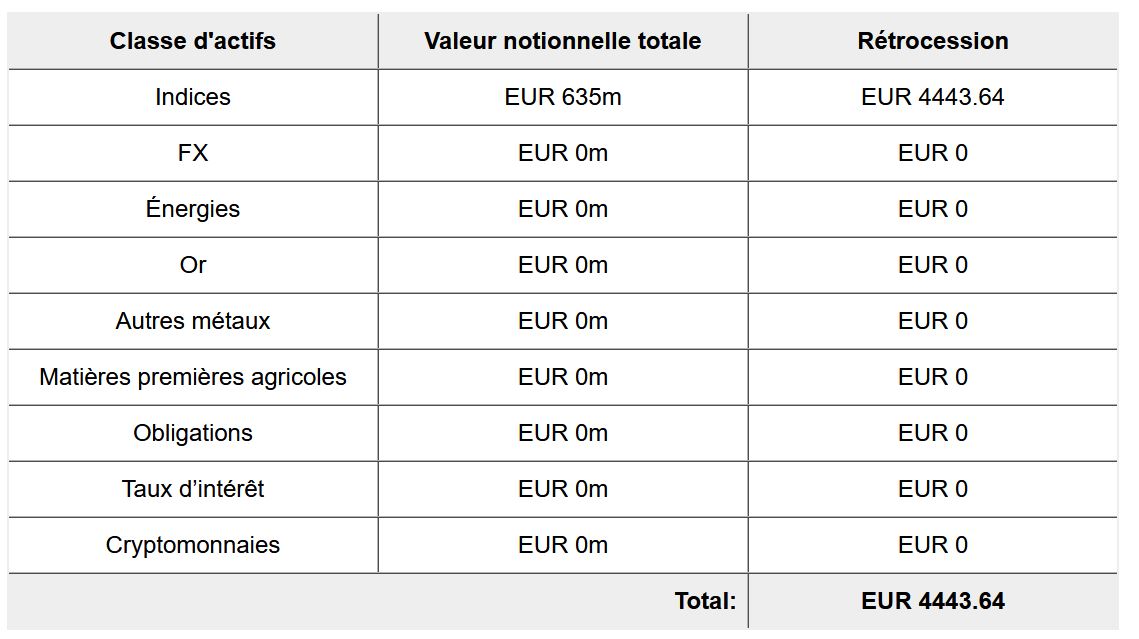Select the FX asset class cell

[193, 153]
